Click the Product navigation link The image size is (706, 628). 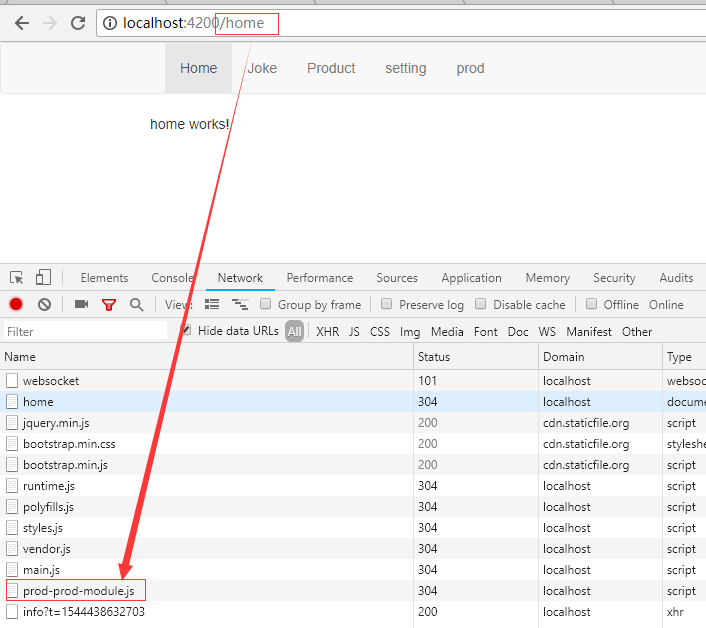[331, 68]
